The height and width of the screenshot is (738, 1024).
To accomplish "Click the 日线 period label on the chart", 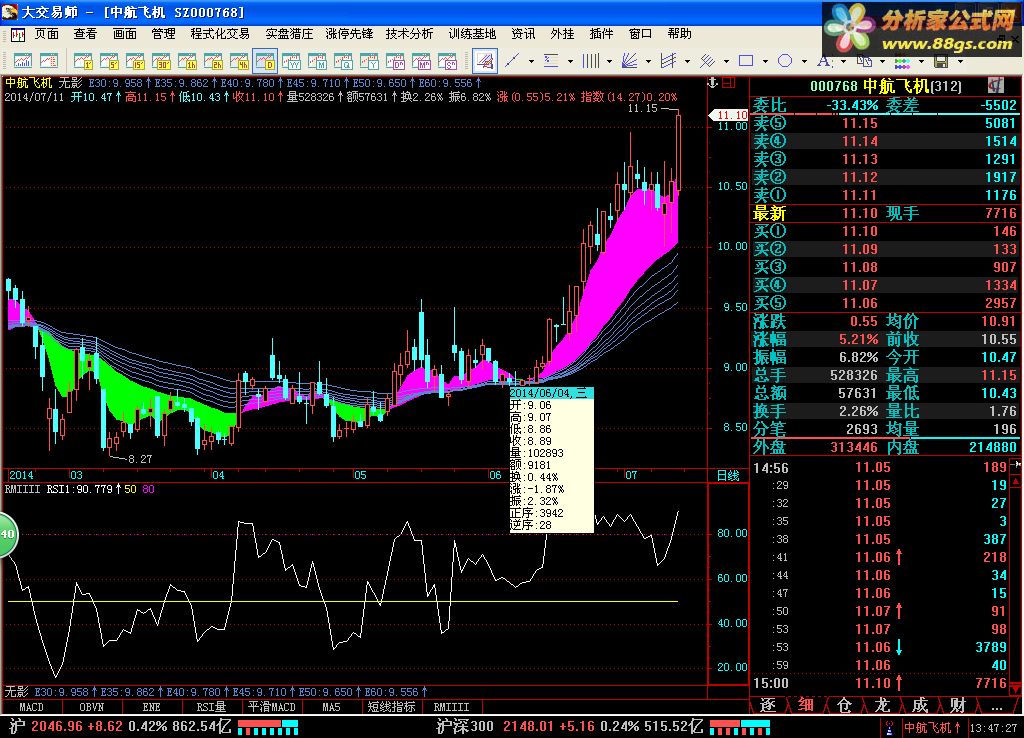I will click(x=728, y=475).
